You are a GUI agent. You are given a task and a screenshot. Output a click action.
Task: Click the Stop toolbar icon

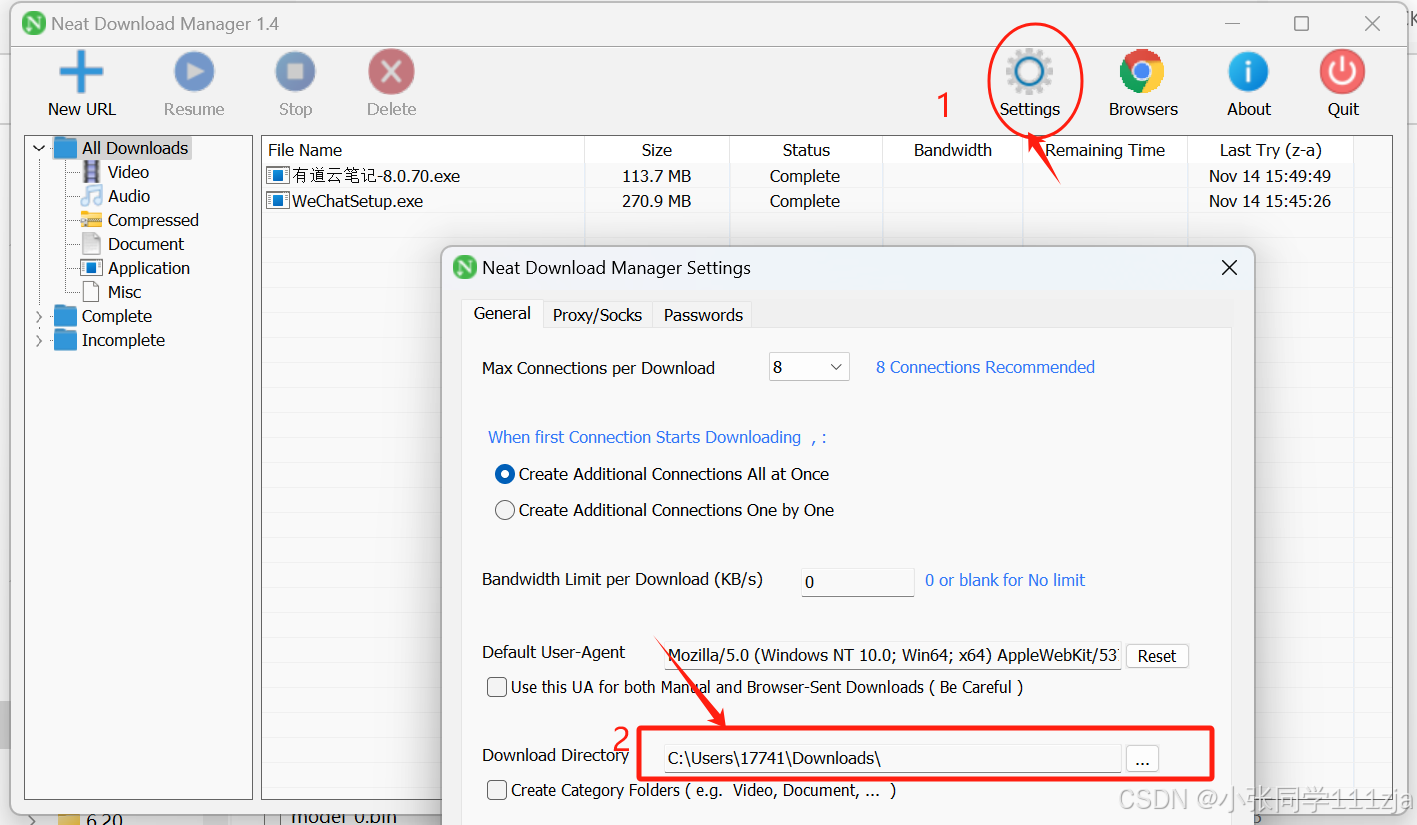point(295,72)
